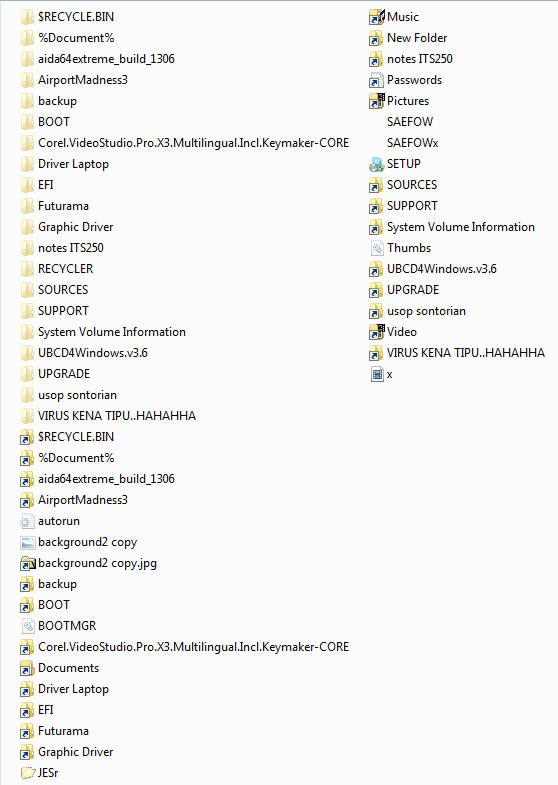Select the System Volume Information shortcut name
The height and width of the screenshot is (785, 558).
461,227
